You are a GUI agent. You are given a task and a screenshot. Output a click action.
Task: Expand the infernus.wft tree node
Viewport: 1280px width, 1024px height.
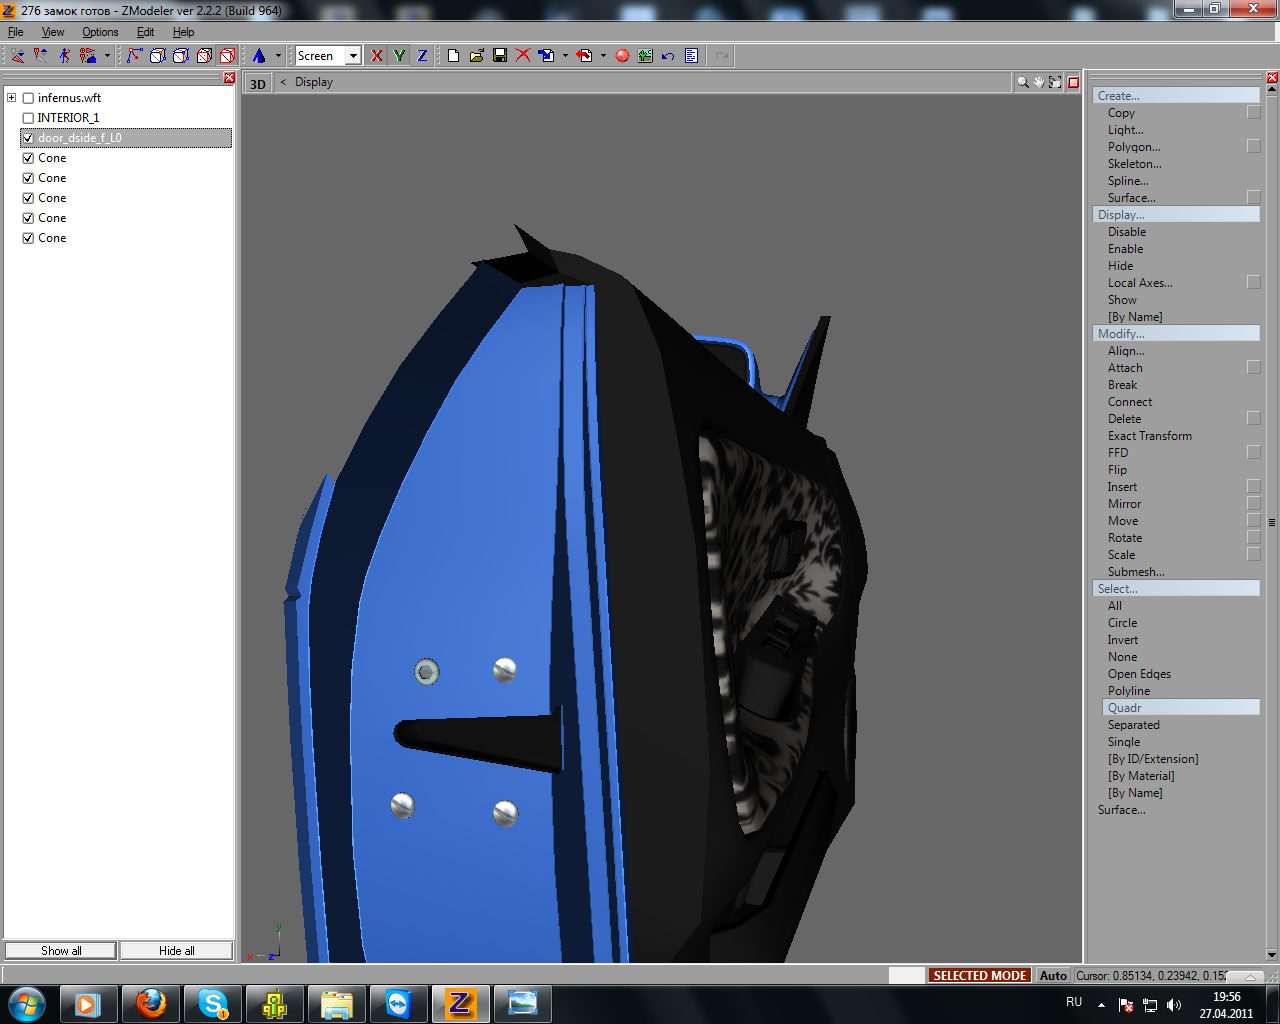[12, 98]
